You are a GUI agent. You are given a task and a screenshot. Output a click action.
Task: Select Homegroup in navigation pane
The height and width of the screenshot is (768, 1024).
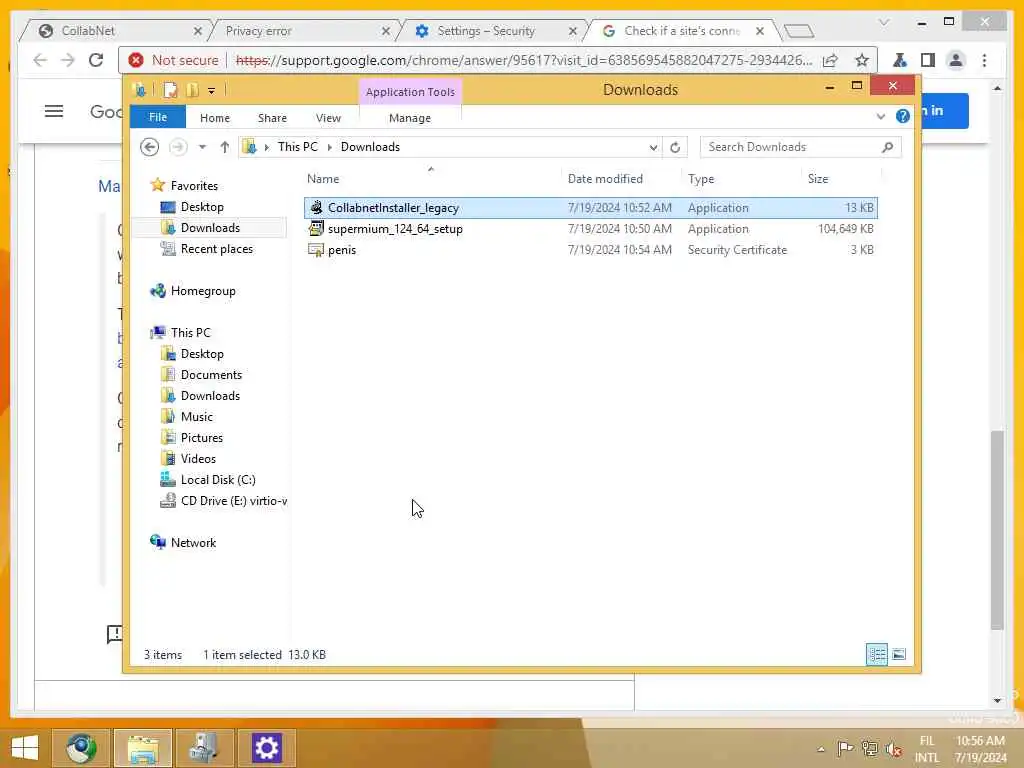202,291
